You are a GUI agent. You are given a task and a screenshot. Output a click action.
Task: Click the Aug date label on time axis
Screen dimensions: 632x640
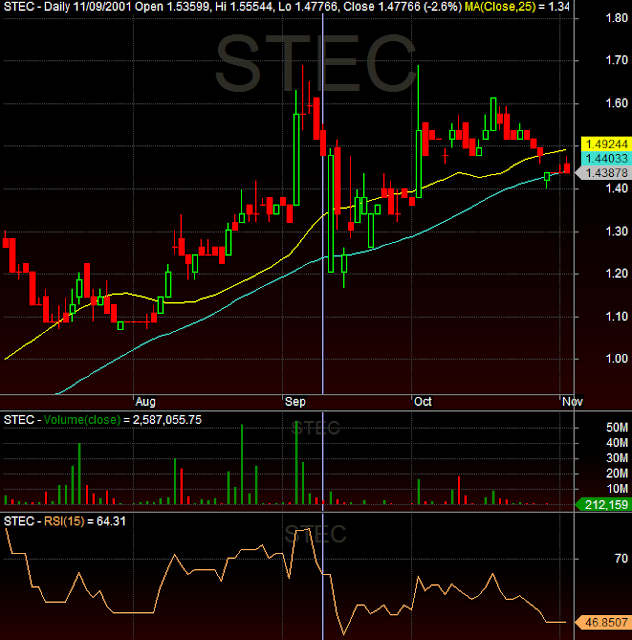click(x=145, y=402)
